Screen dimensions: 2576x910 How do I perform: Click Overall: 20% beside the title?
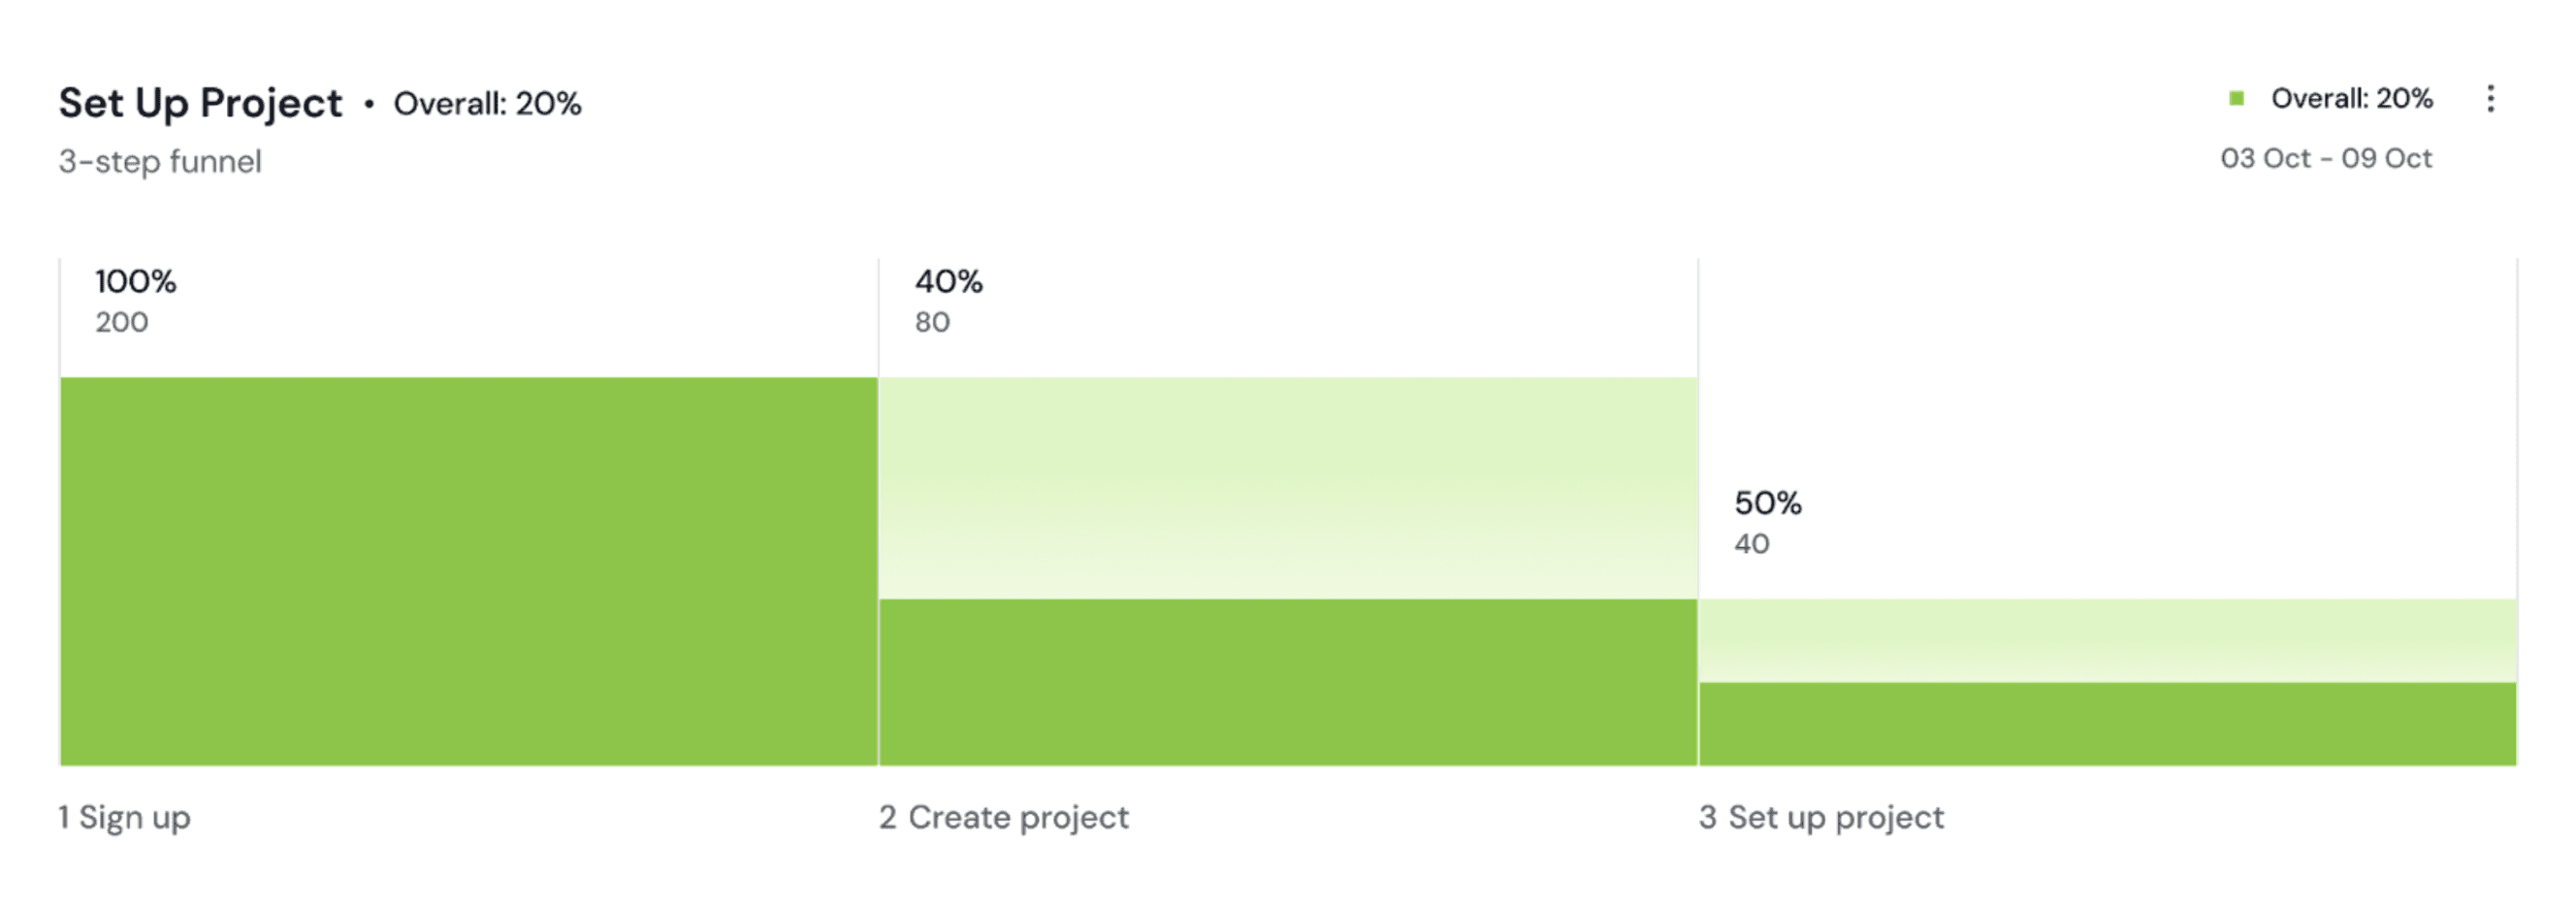487,103
